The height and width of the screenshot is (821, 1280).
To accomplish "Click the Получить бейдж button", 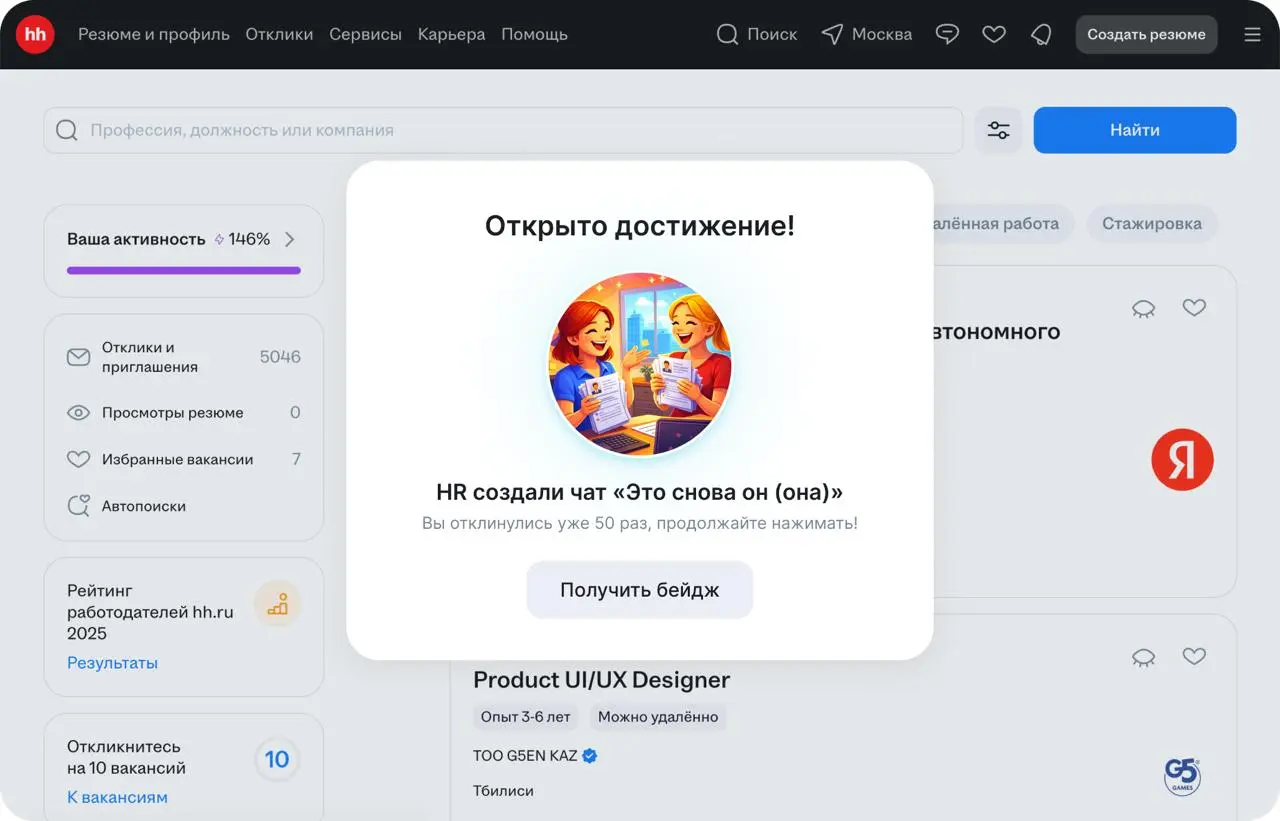I will pyautogui.click(x=640, y=590).
